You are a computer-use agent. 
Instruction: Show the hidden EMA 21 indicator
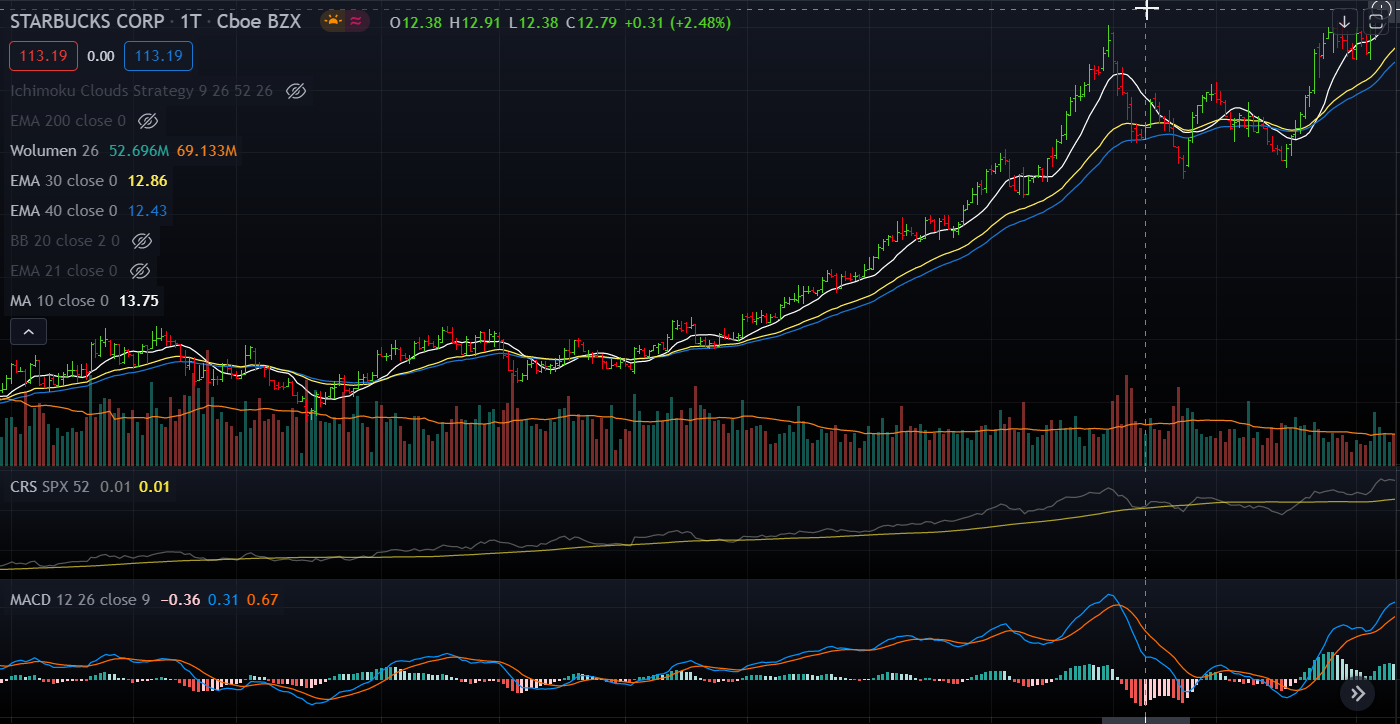click(x=140, y=271)
